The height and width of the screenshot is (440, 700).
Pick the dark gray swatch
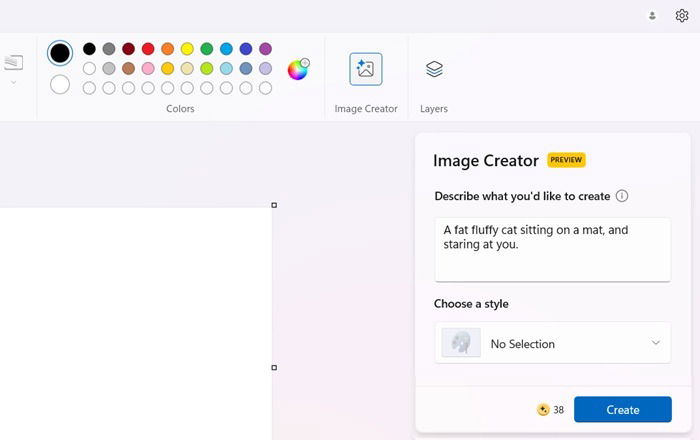point(109,49)
